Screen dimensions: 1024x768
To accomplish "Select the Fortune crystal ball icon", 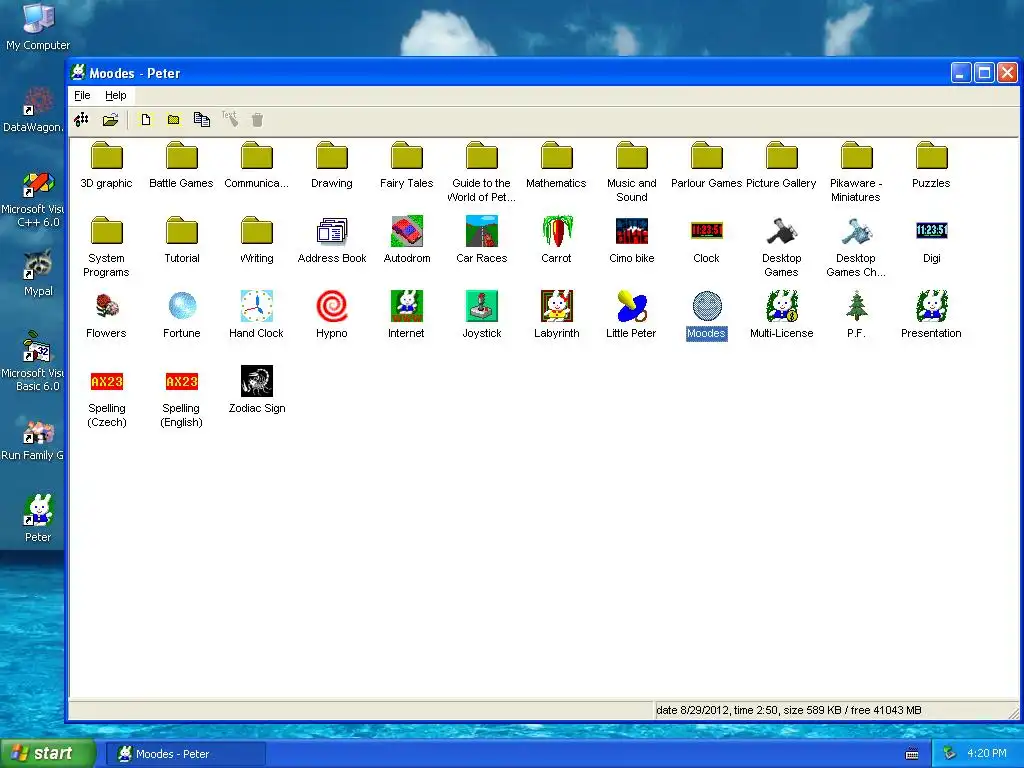I will click(182, 306).
